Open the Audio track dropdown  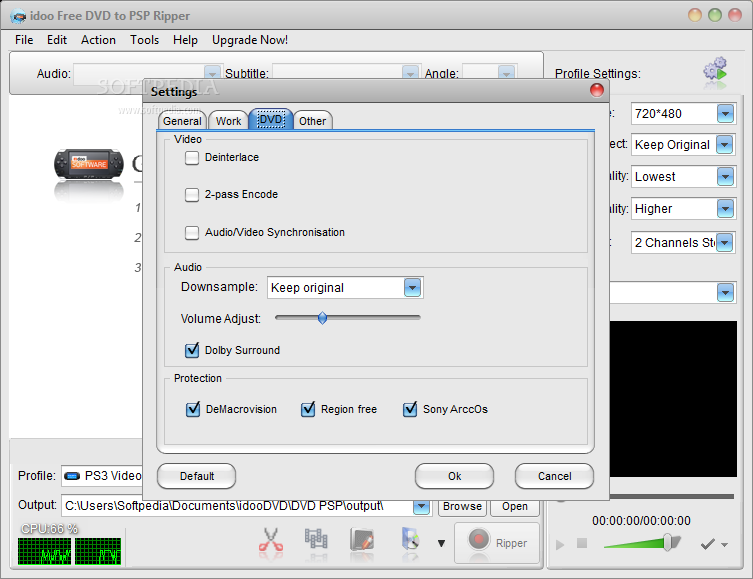(x=212, y=73)
